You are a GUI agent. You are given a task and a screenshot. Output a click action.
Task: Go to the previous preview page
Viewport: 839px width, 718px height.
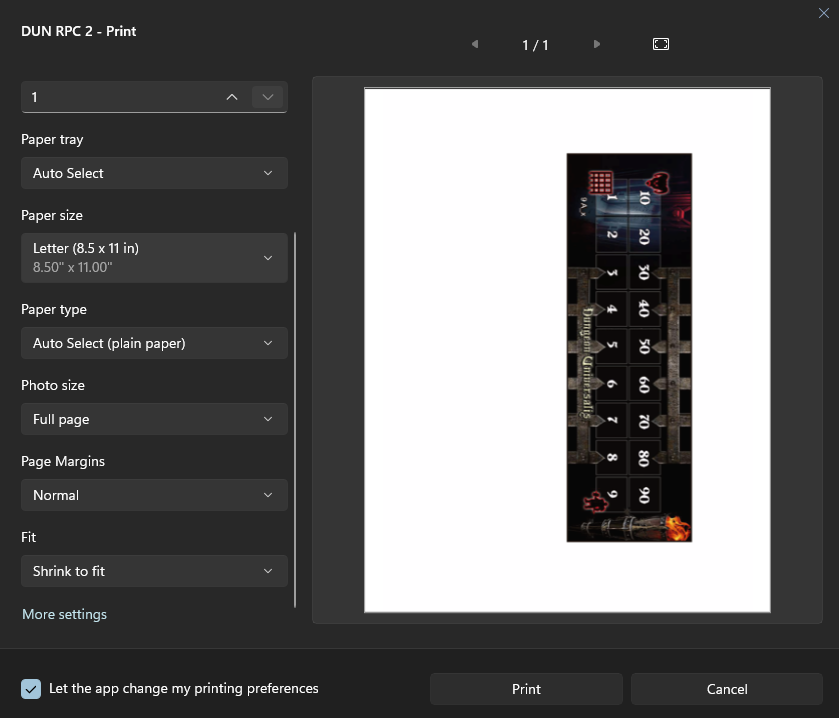475,44
